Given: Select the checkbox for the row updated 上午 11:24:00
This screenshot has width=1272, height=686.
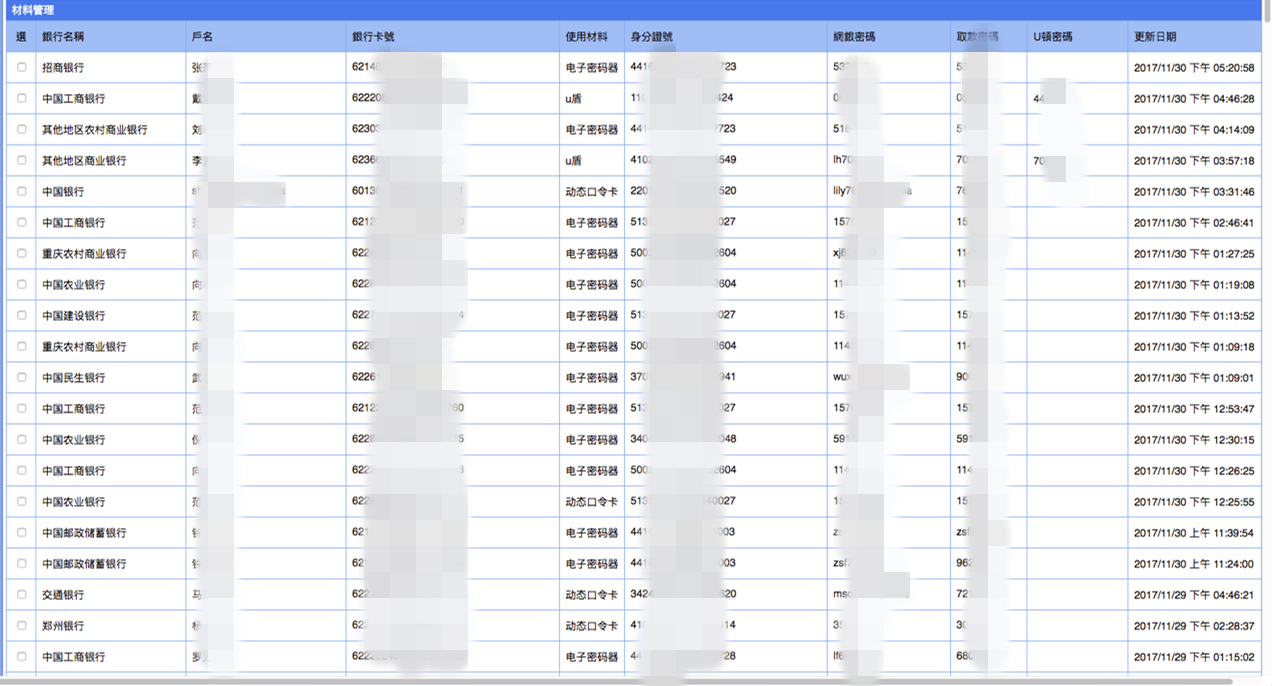Looking at the screenshot, I should [x=22, y=564].
